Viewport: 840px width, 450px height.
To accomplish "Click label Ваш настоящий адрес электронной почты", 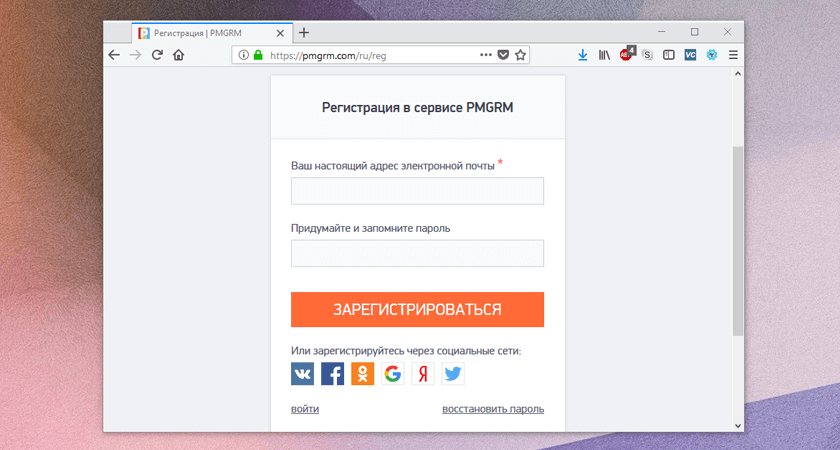I will pos(393,166).
